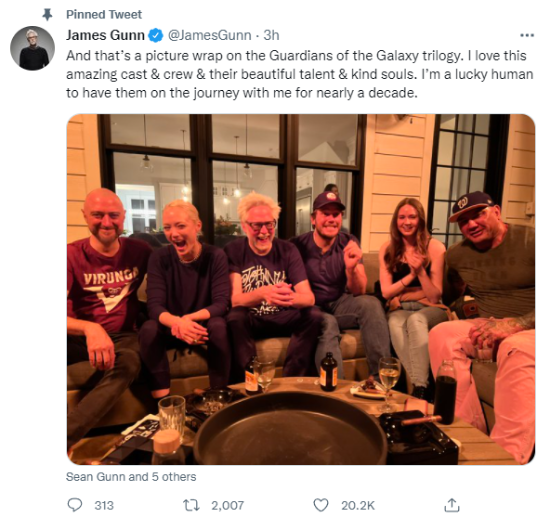Open the attached group photo
This screenshot has height=530, width=550.
coord(301,289)
